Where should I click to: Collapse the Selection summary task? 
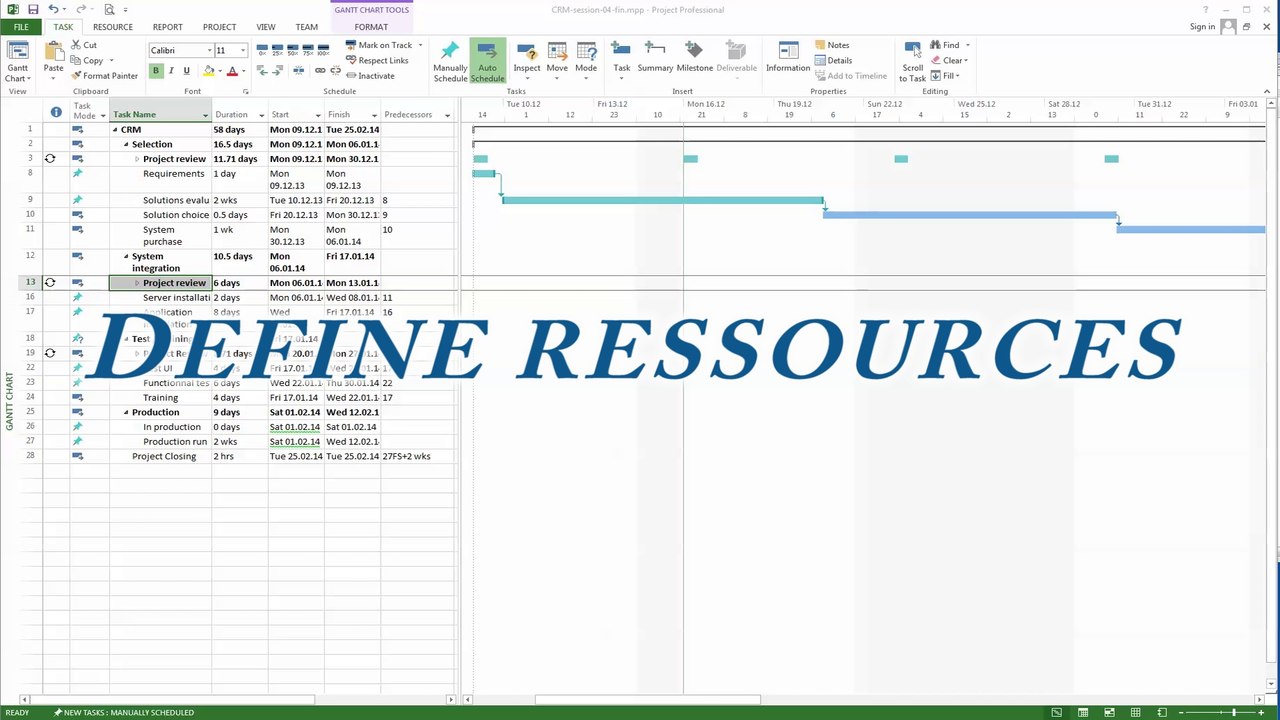126,145
